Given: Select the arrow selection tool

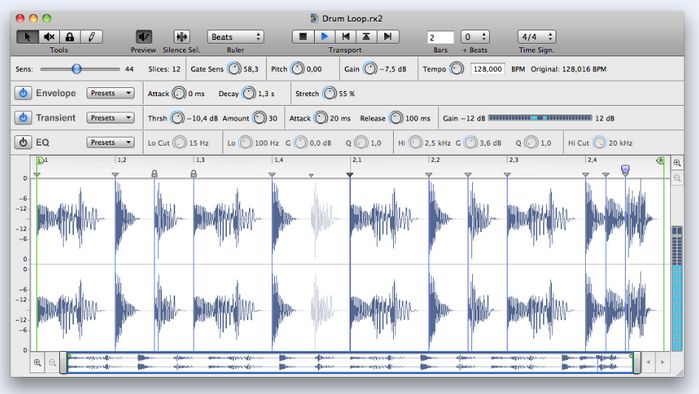Looking at the screenshot, I should pyautogui.click(x=27, y=37).
